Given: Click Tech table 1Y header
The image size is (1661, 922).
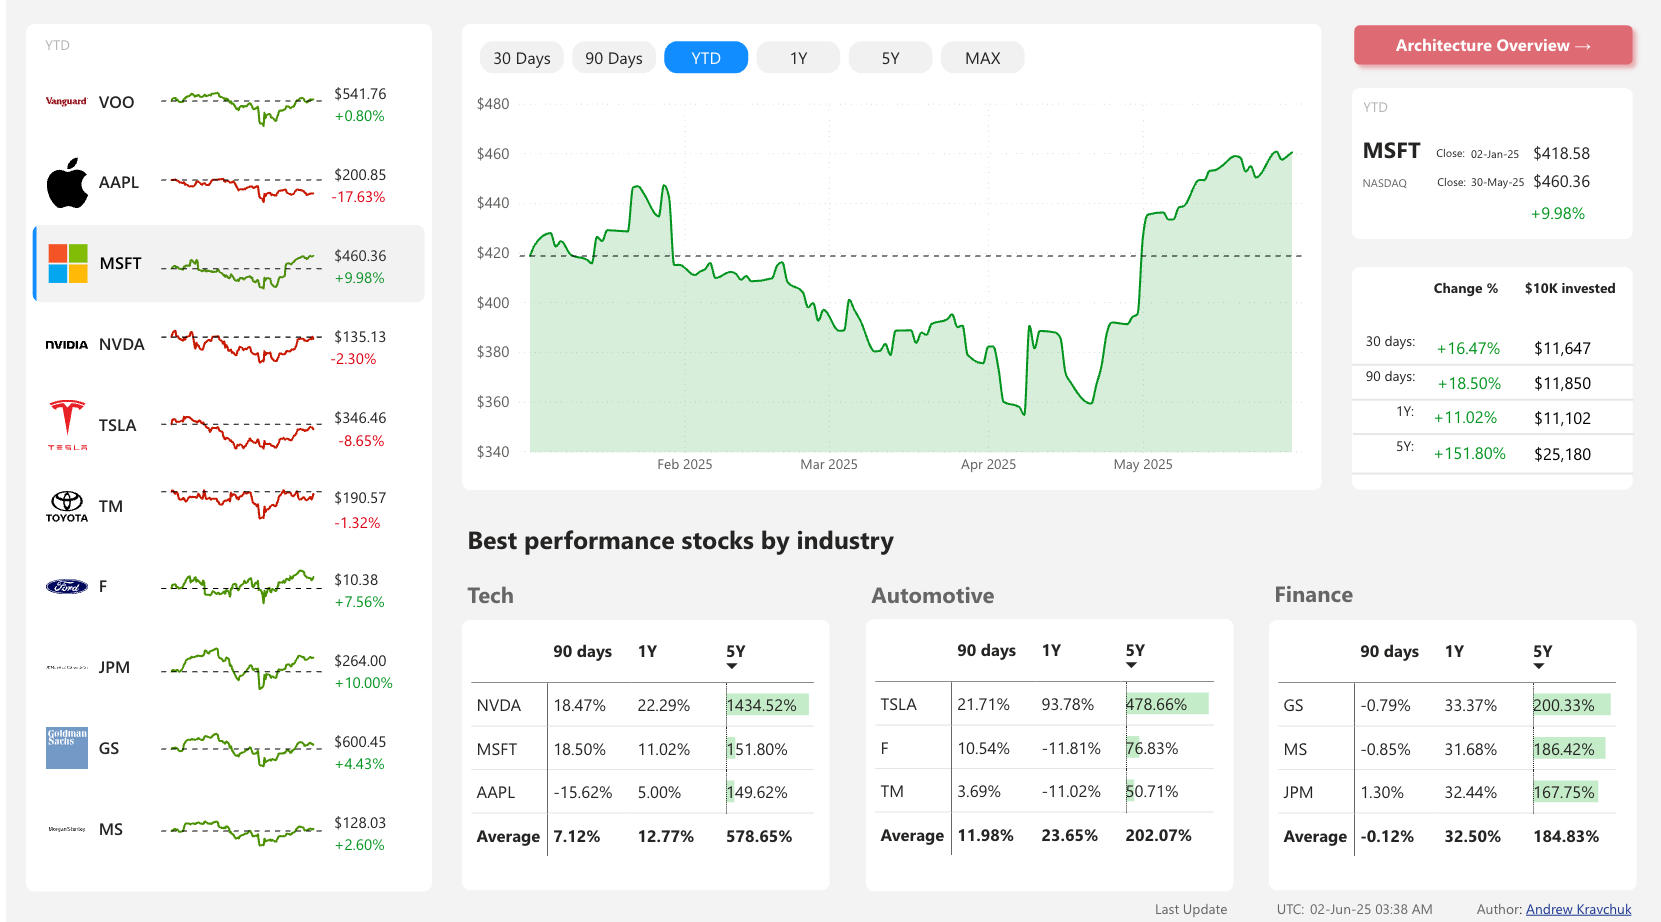Looking at the screenshot, I should pos(647,651).
